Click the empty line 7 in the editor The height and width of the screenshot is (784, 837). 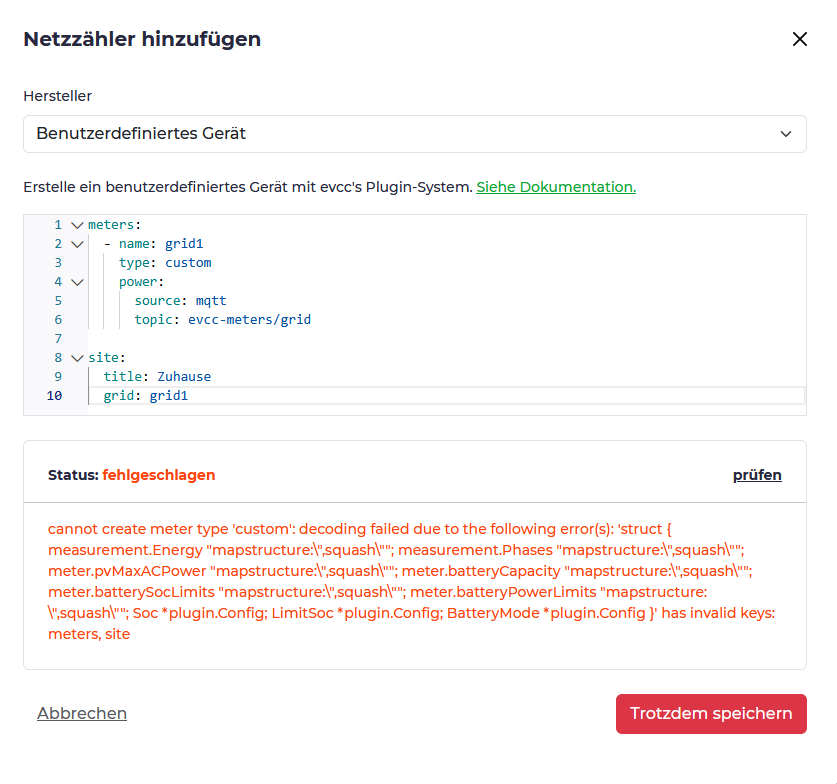(300, 339)
